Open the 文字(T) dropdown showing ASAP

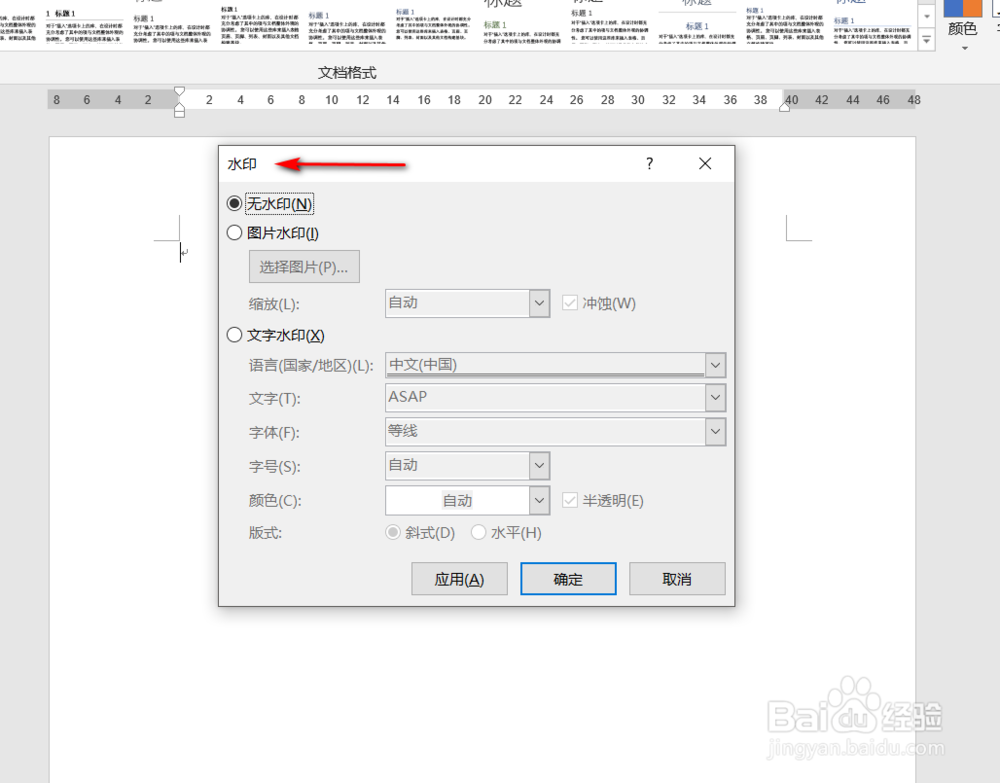(x=715, y=397)
